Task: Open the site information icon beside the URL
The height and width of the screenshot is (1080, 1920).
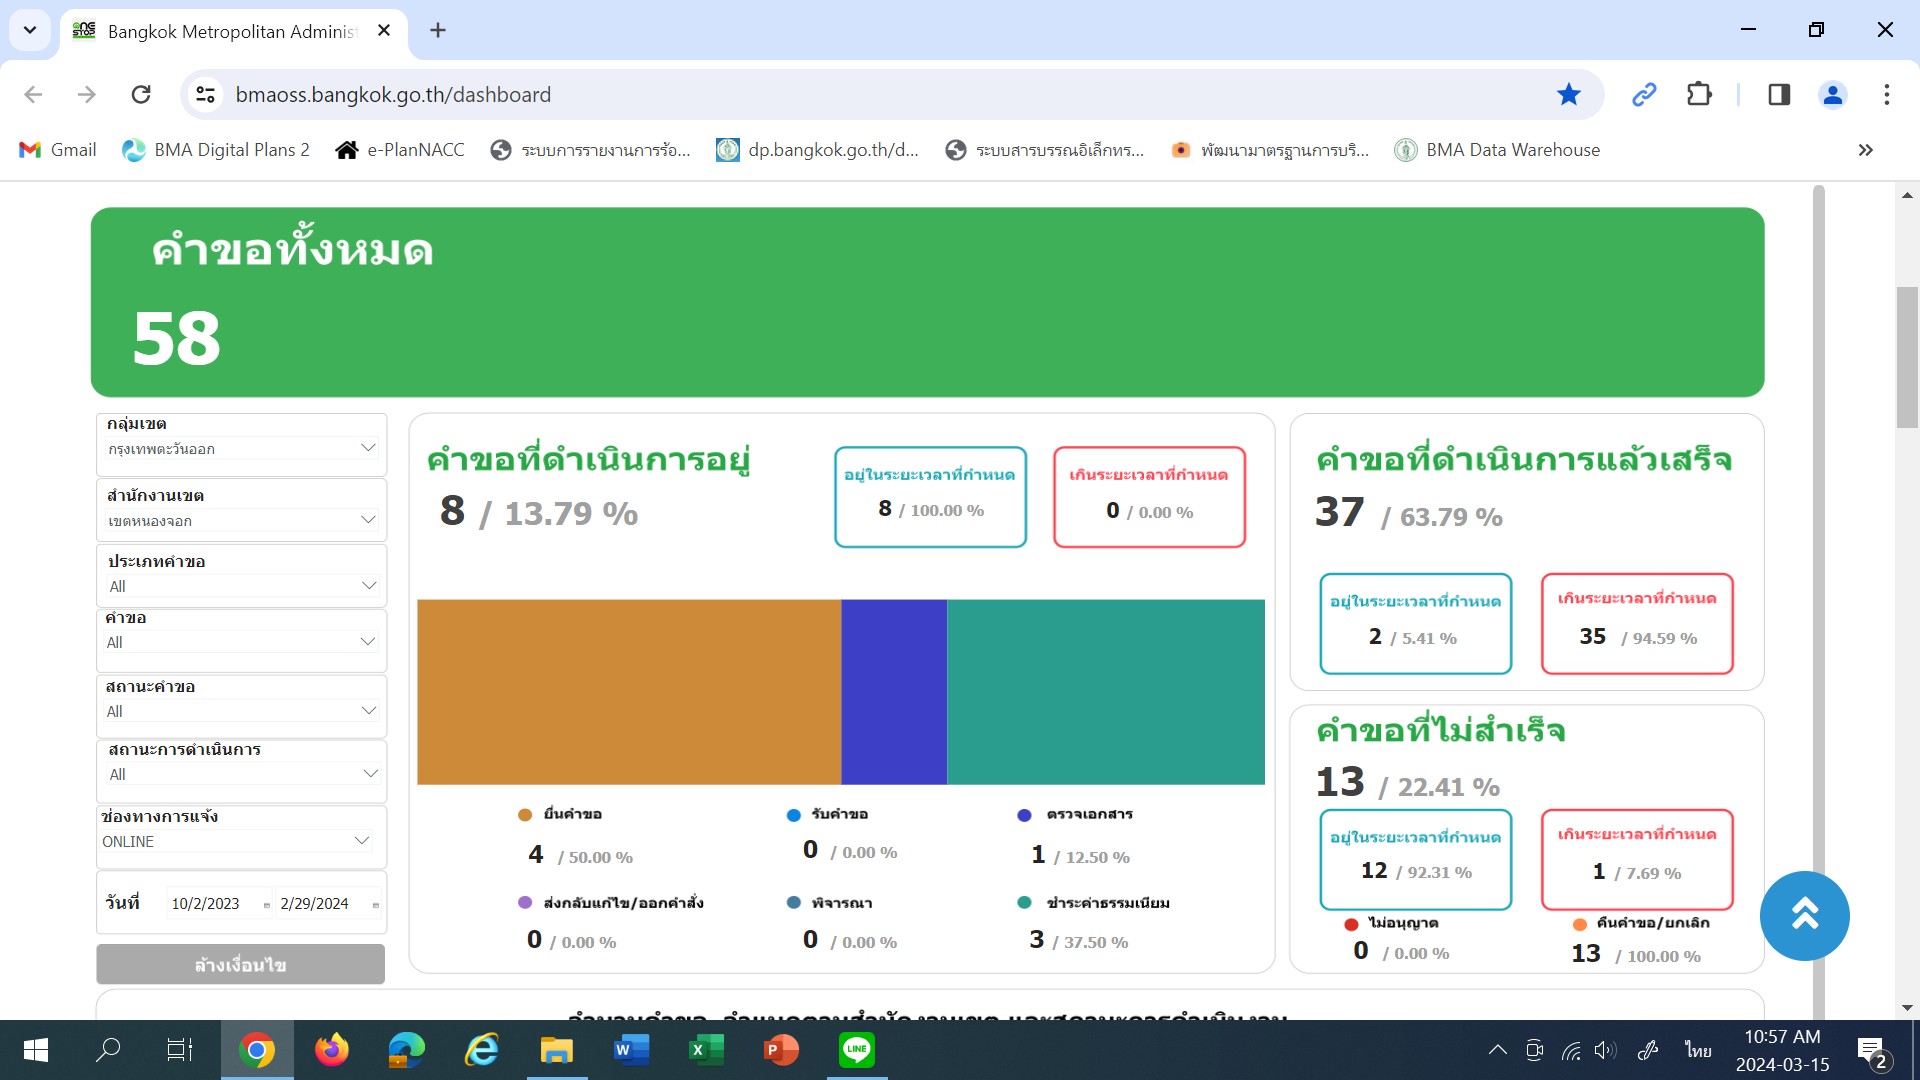Action: 205,94
